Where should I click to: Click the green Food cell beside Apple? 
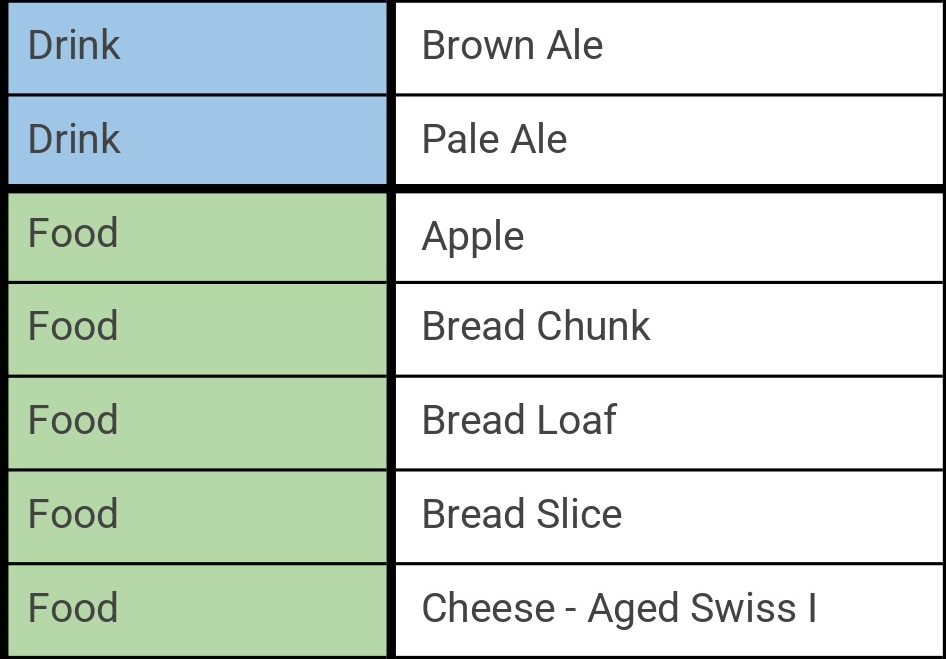[197, 236]
